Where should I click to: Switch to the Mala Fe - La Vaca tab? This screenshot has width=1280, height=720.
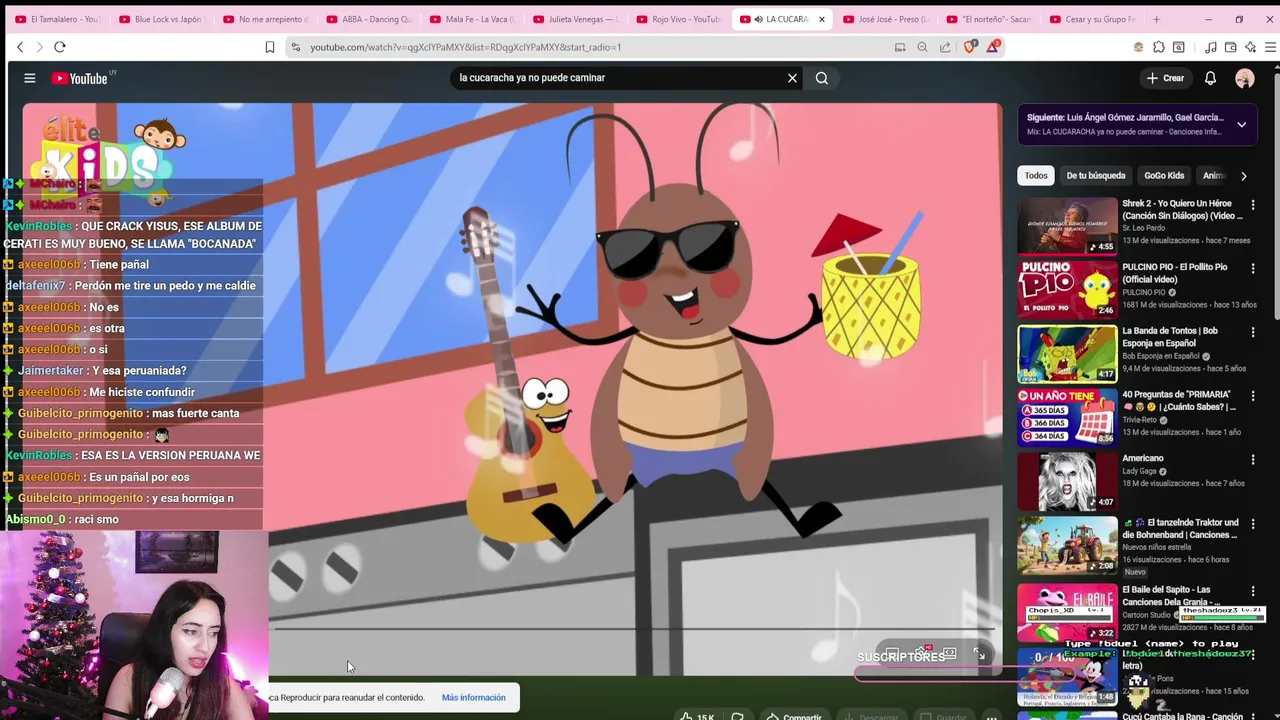(473, 19)
